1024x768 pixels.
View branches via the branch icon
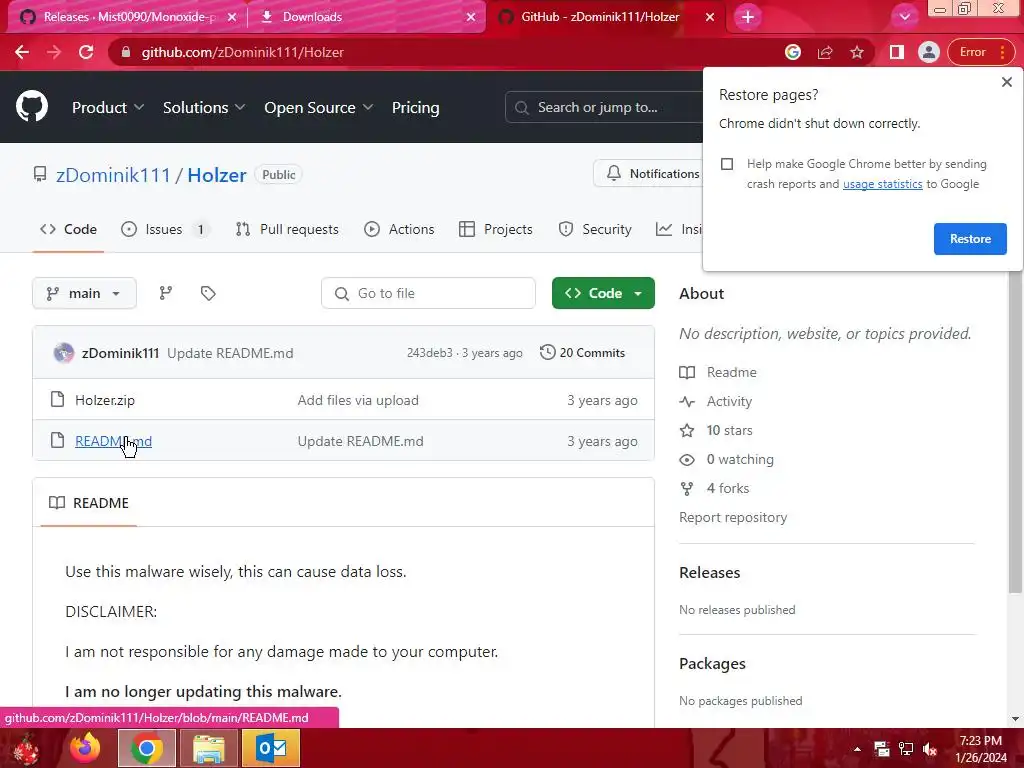pyautogui.click(x=166, y=293)
